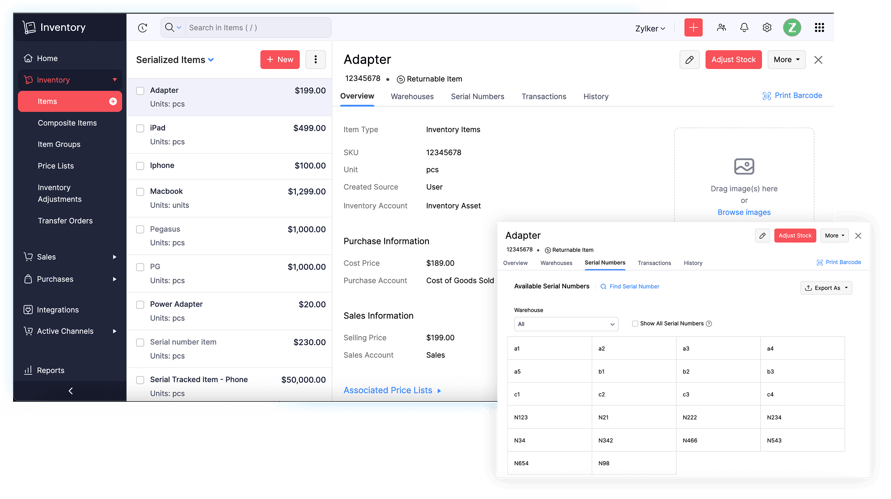Open the green Z profile avatar
The image size is (891, 499).
coord(792,27)
